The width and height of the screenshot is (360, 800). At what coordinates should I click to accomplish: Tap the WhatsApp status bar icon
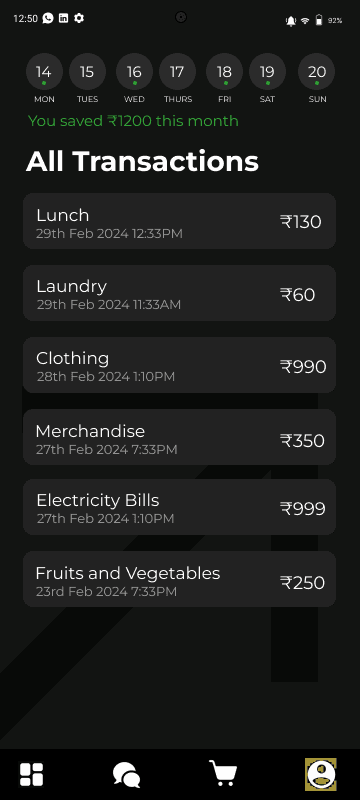[x=48, y=18]
